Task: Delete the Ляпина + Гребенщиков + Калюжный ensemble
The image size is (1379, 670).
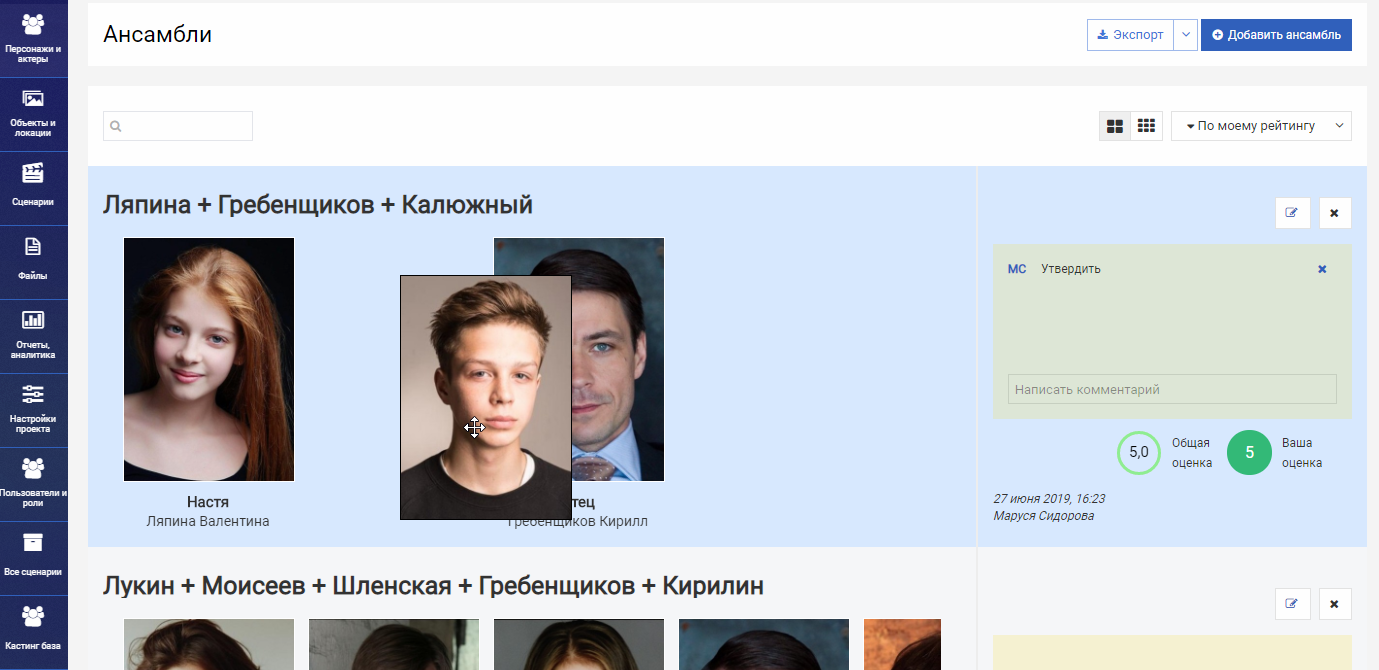Action: coord(1334,213)
